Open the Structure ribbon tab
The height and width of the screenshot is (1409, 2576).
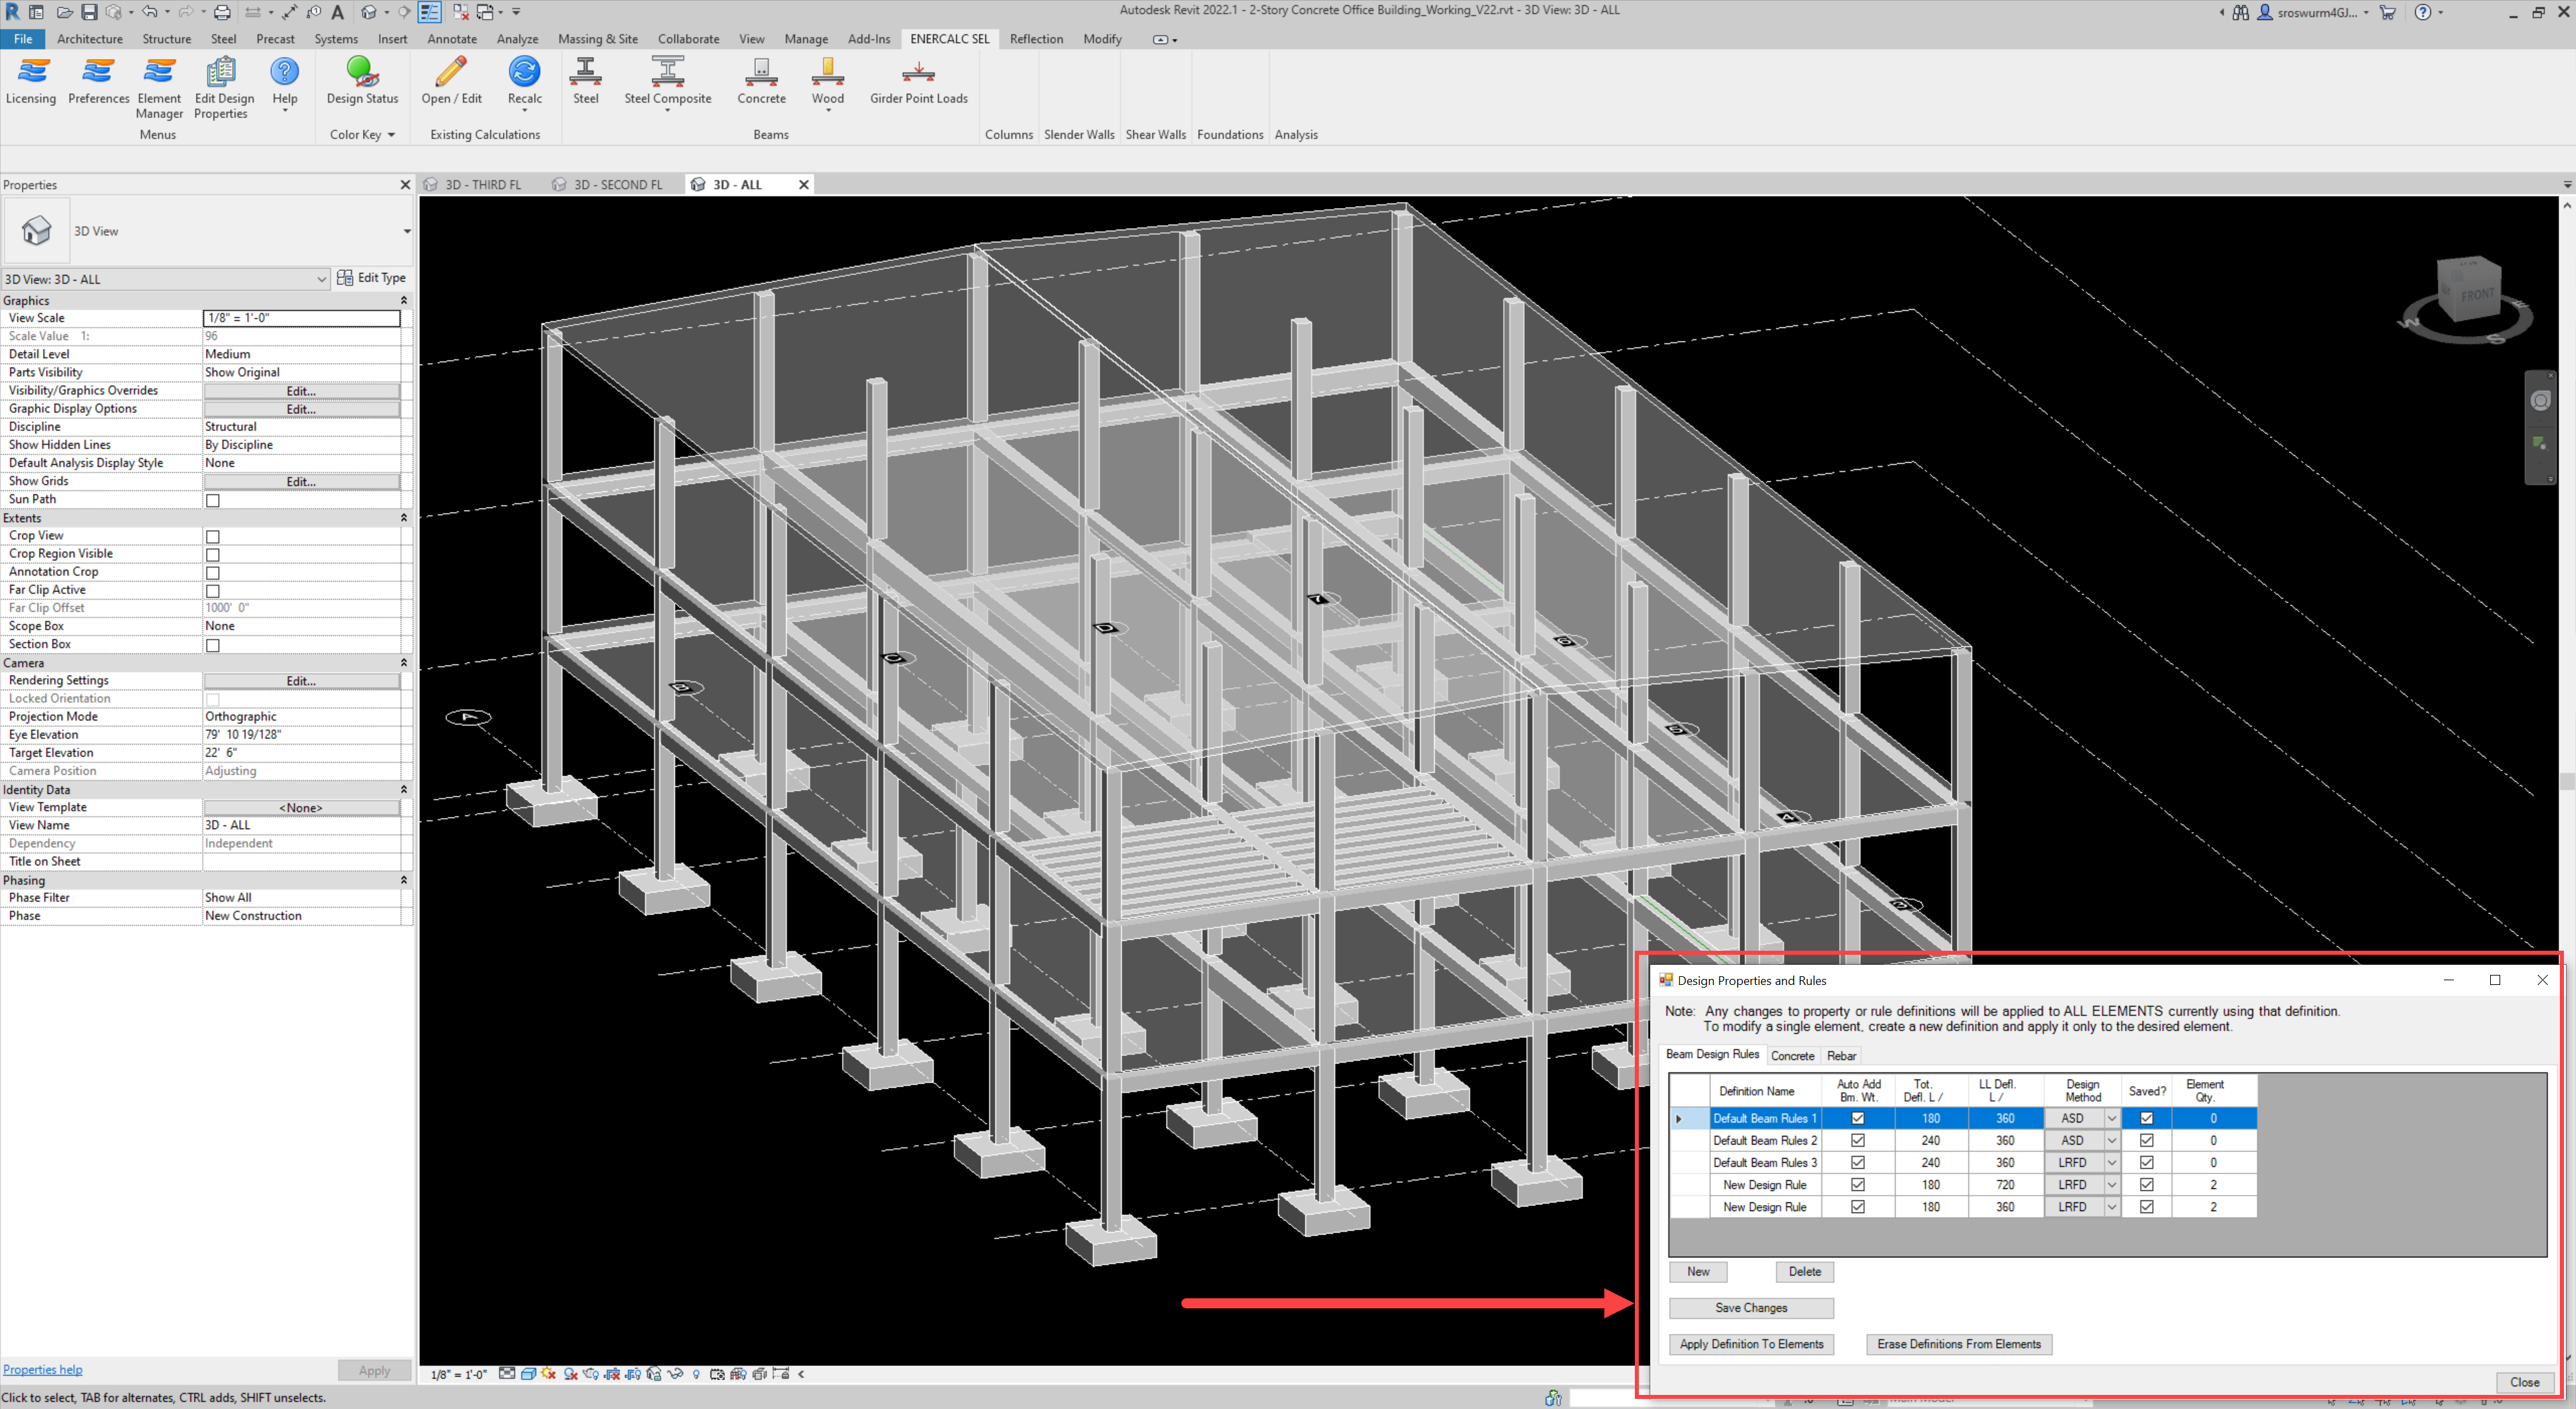[x=166, y=39]
